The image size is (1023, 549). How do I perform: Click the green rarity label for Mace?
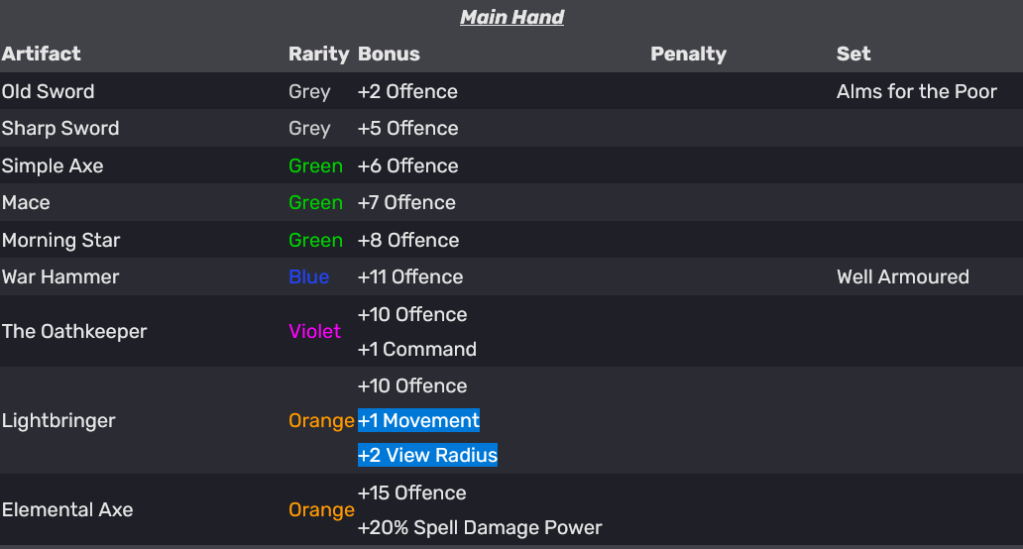(315, 203)
